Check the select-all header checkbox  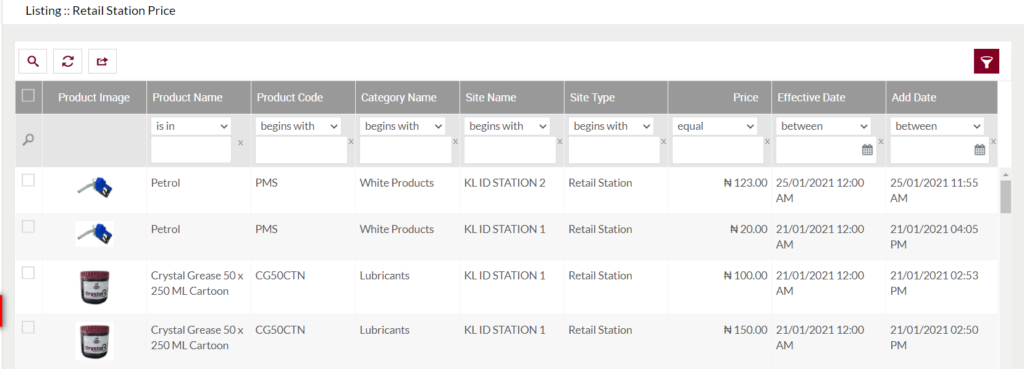tap(28, 96)
